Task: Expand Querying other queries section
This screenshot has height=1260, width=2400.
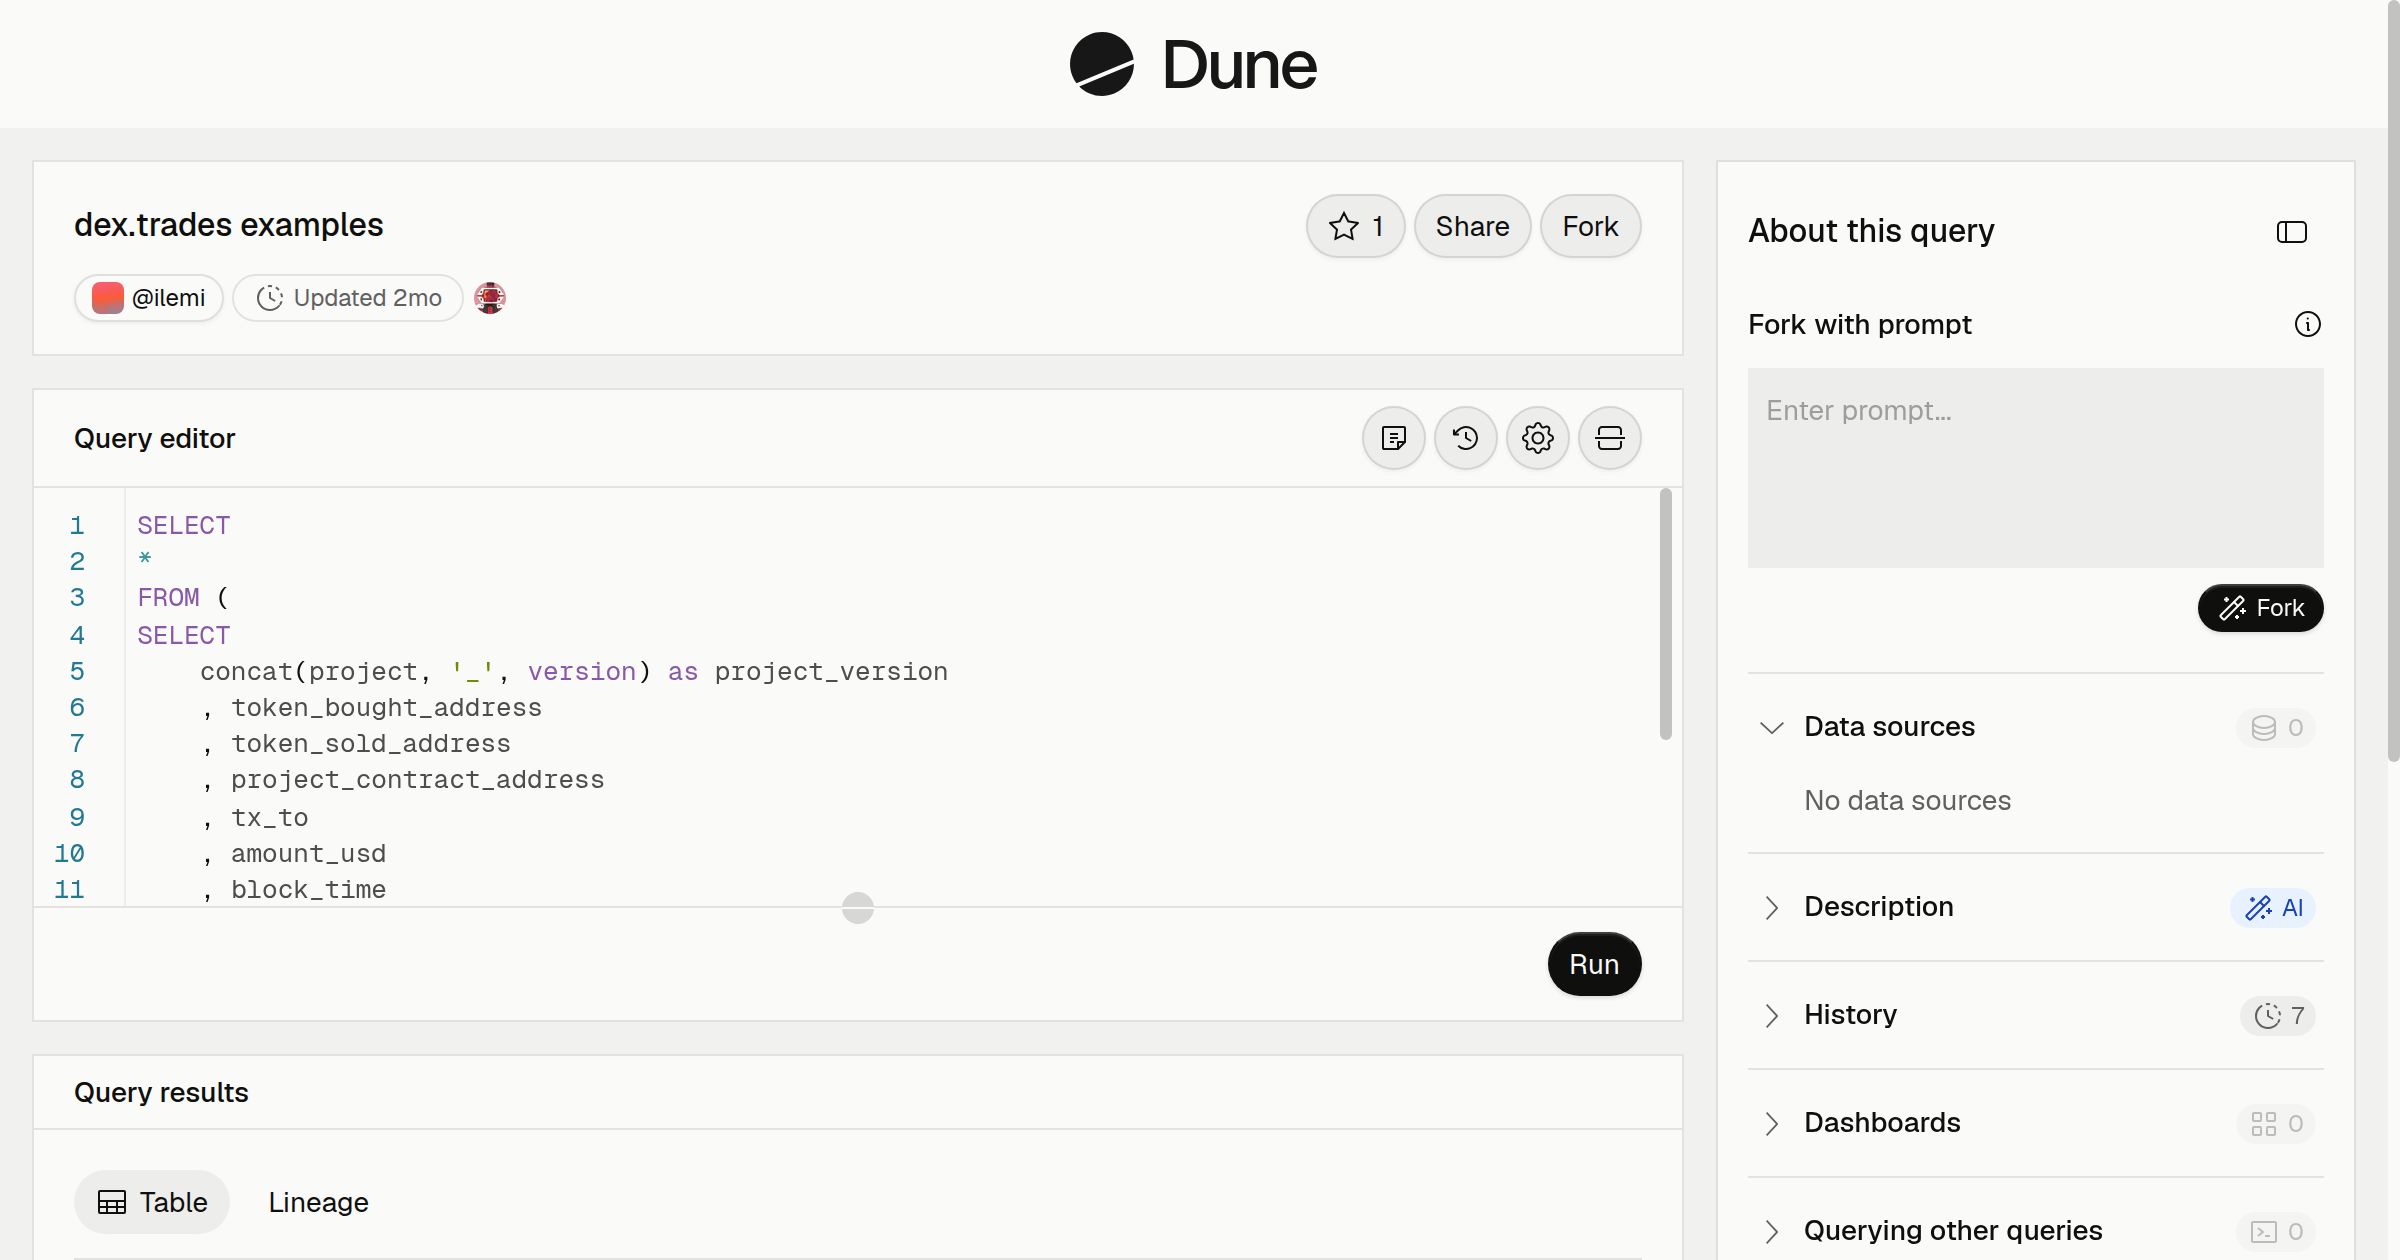Action: pos(1771,1231)
